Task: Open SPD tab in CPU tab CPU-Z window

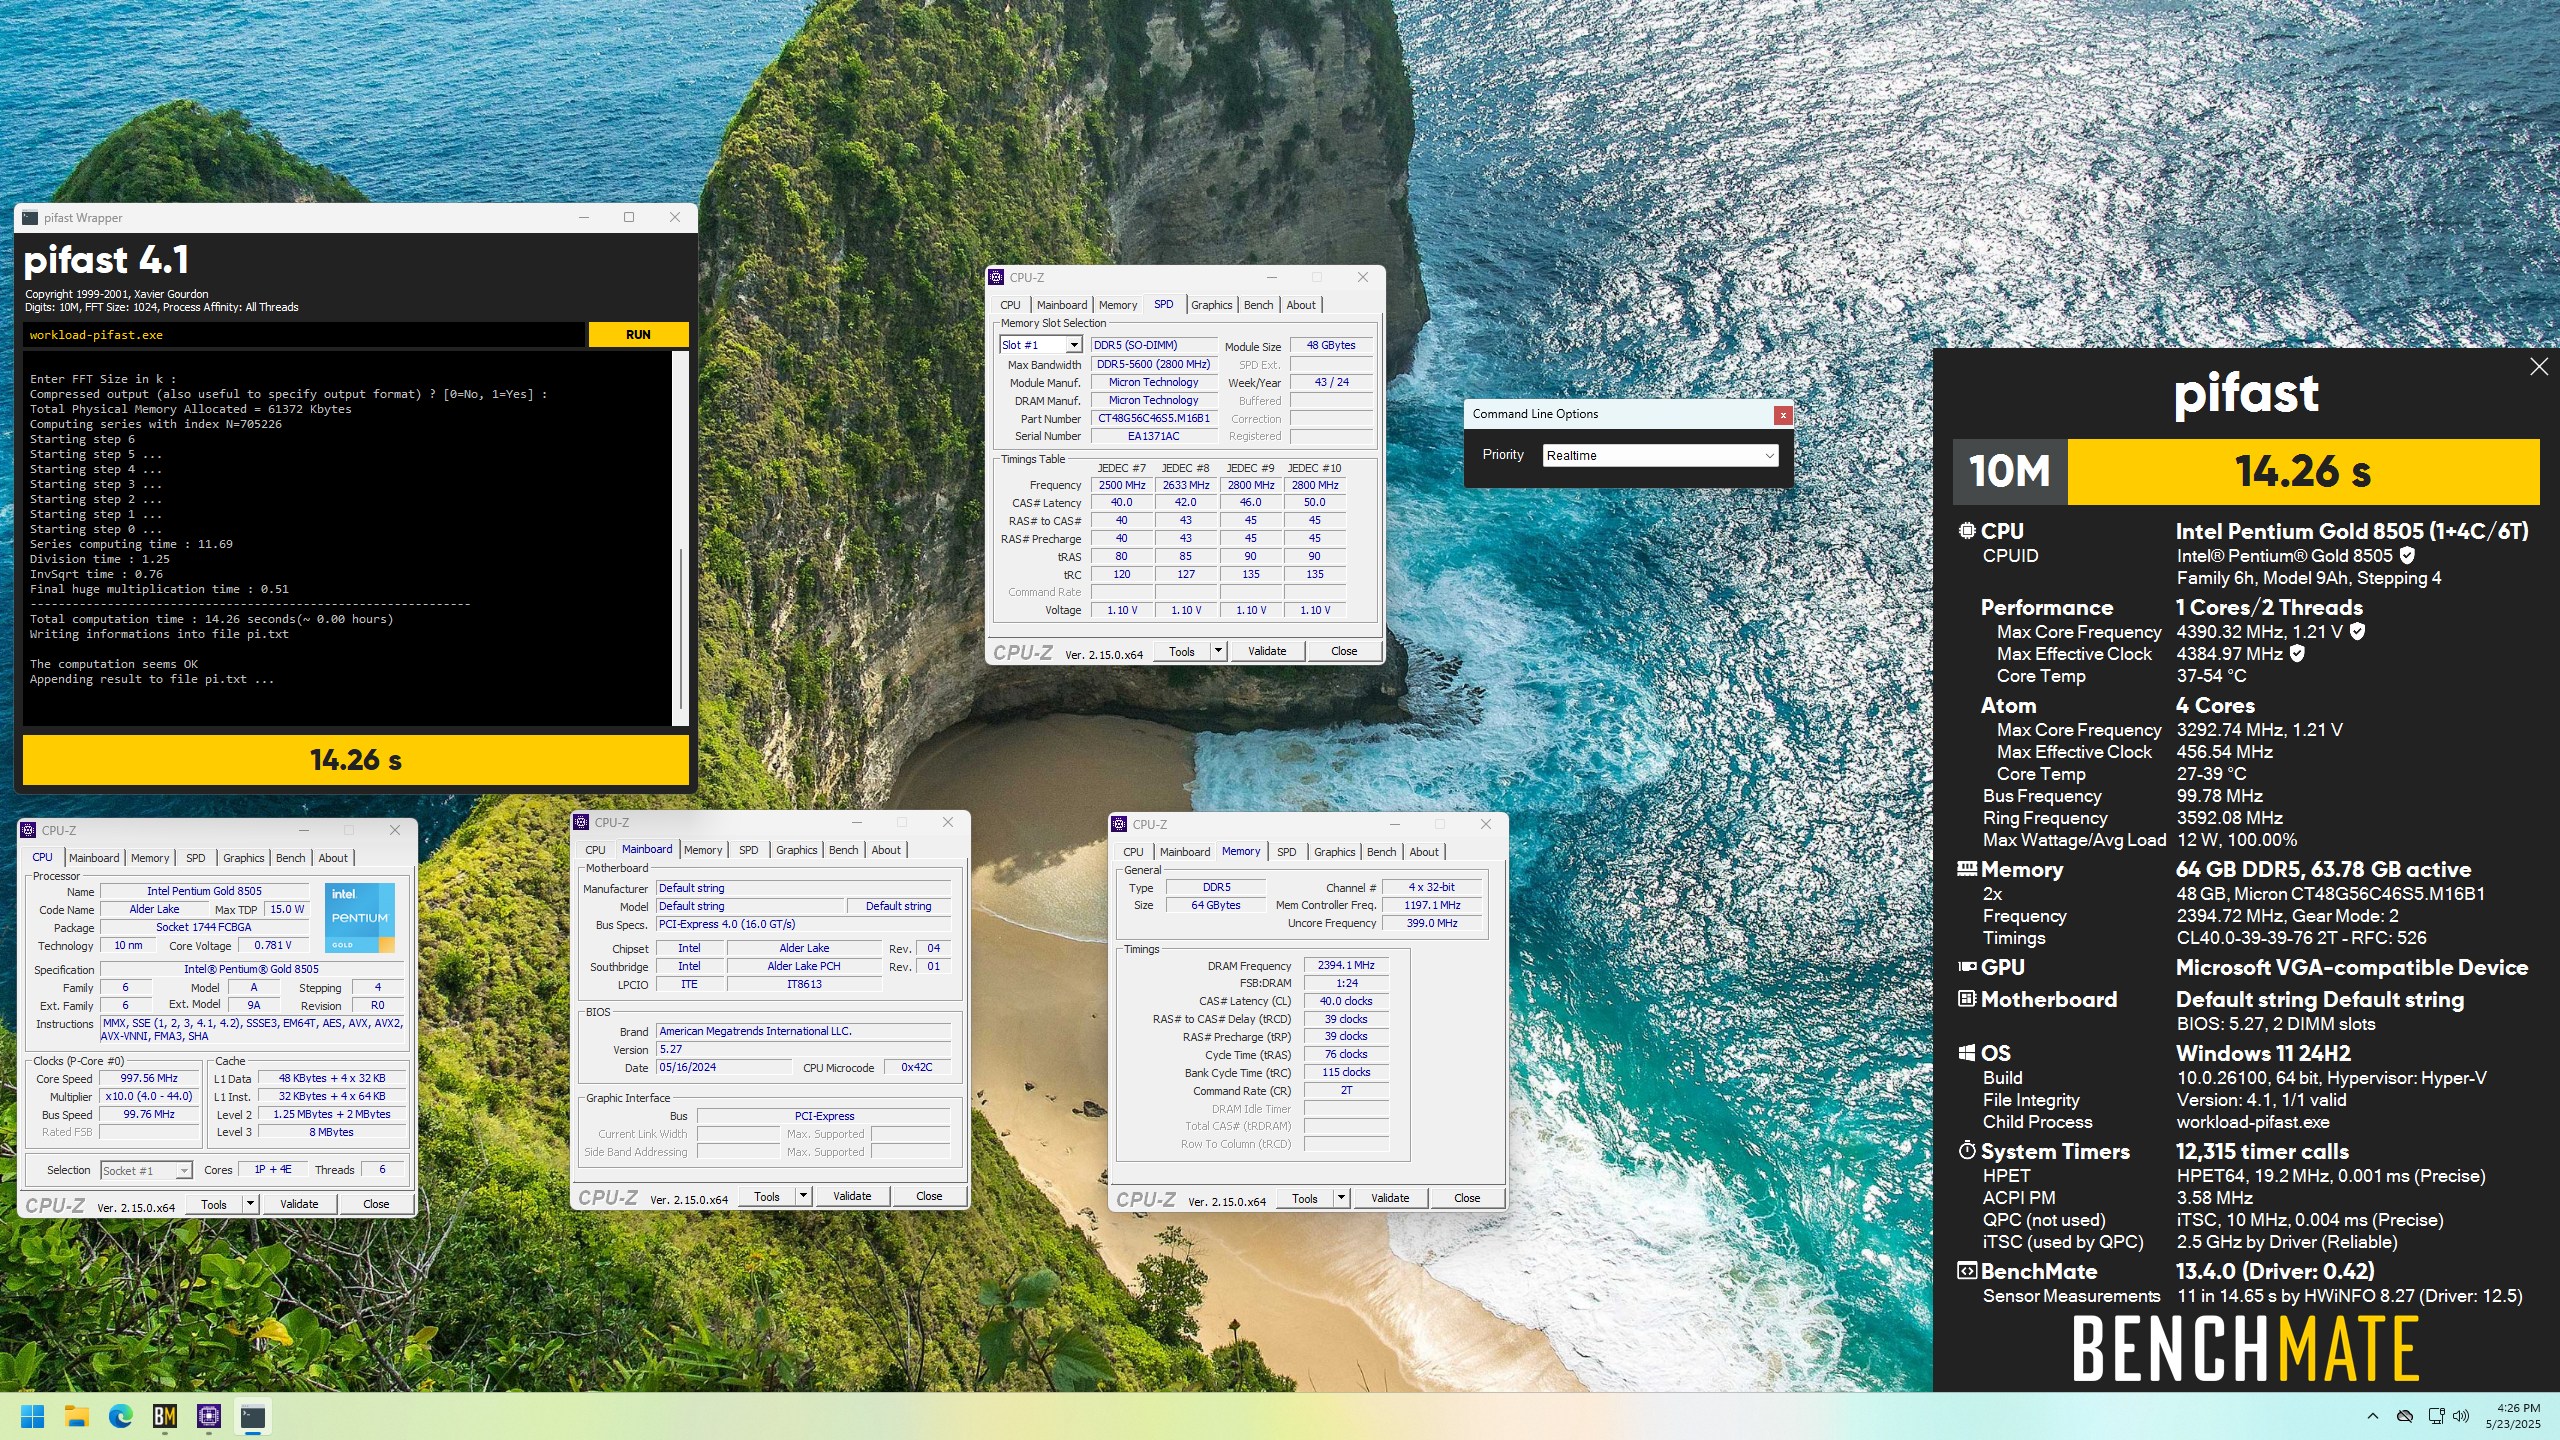Action: [x=196, y=858]
